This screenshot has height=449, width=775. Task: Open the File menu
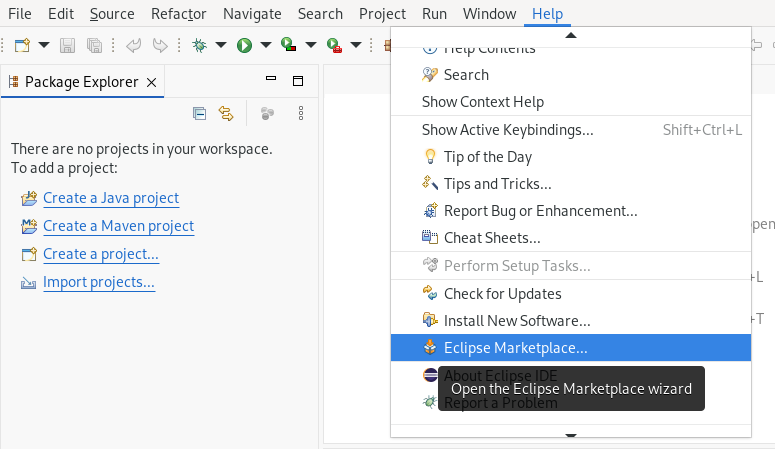pos(20,14)
